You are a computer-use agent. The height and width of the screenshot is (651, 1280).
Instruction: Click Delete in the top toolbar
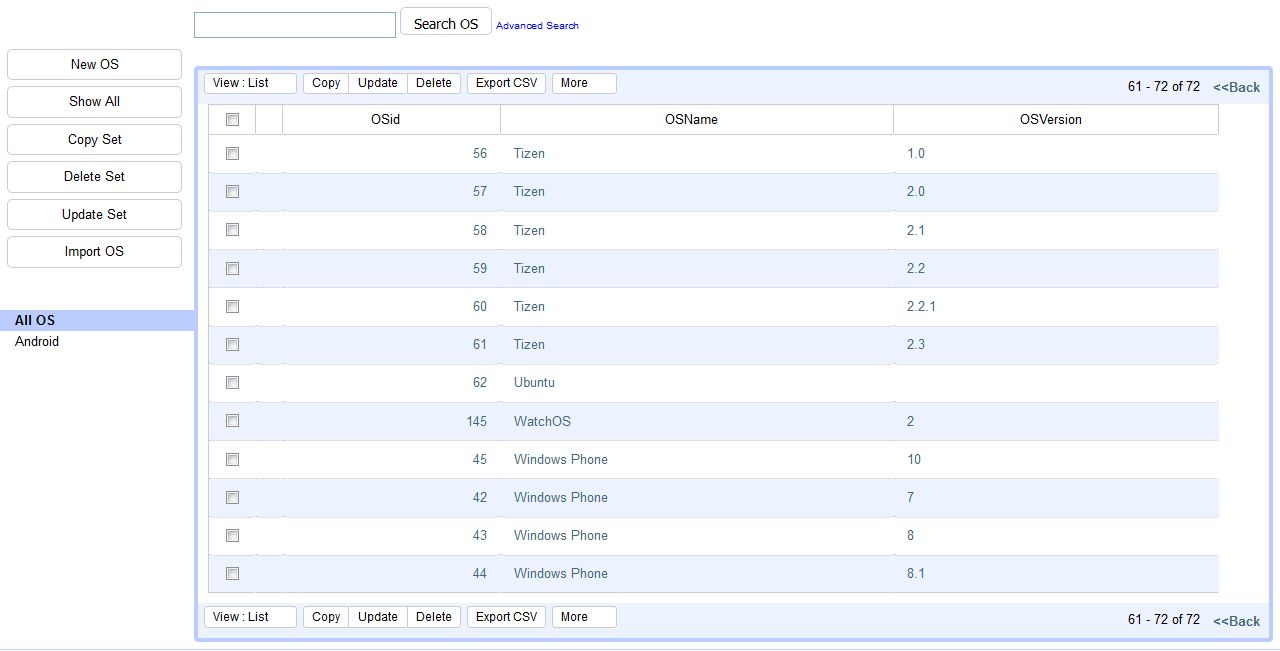434,83
